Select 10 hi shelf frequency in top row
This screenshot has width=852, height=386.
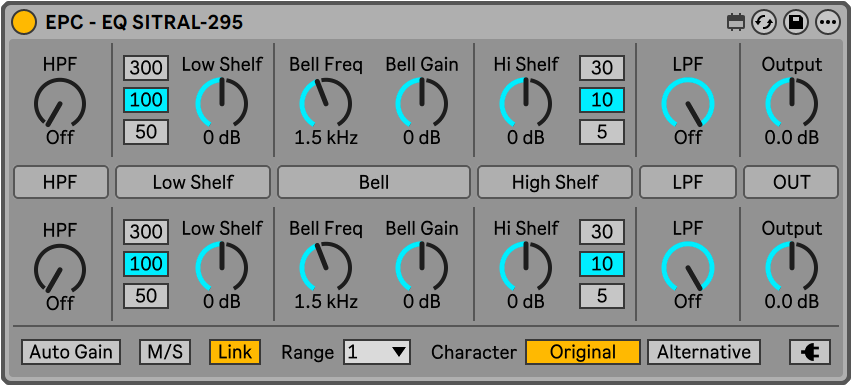pyautogui.click(x=602, y=100)
